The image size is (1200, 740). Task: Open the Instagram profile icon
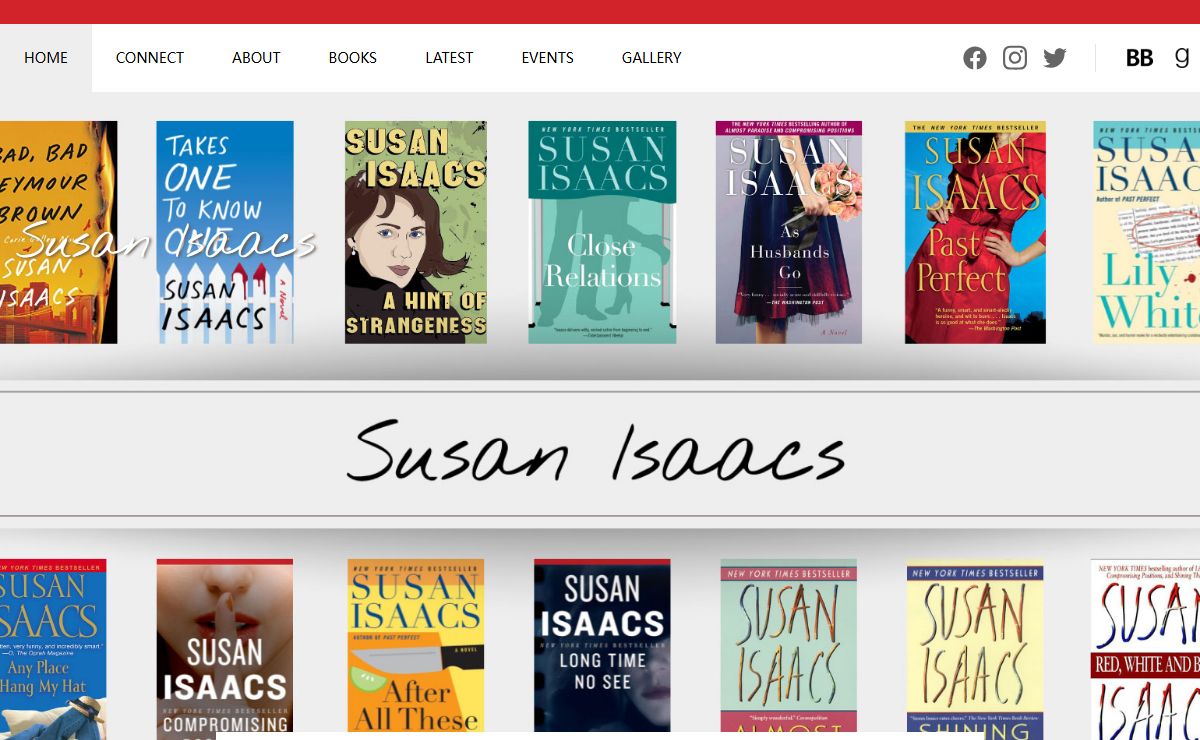coord(1015,58)
